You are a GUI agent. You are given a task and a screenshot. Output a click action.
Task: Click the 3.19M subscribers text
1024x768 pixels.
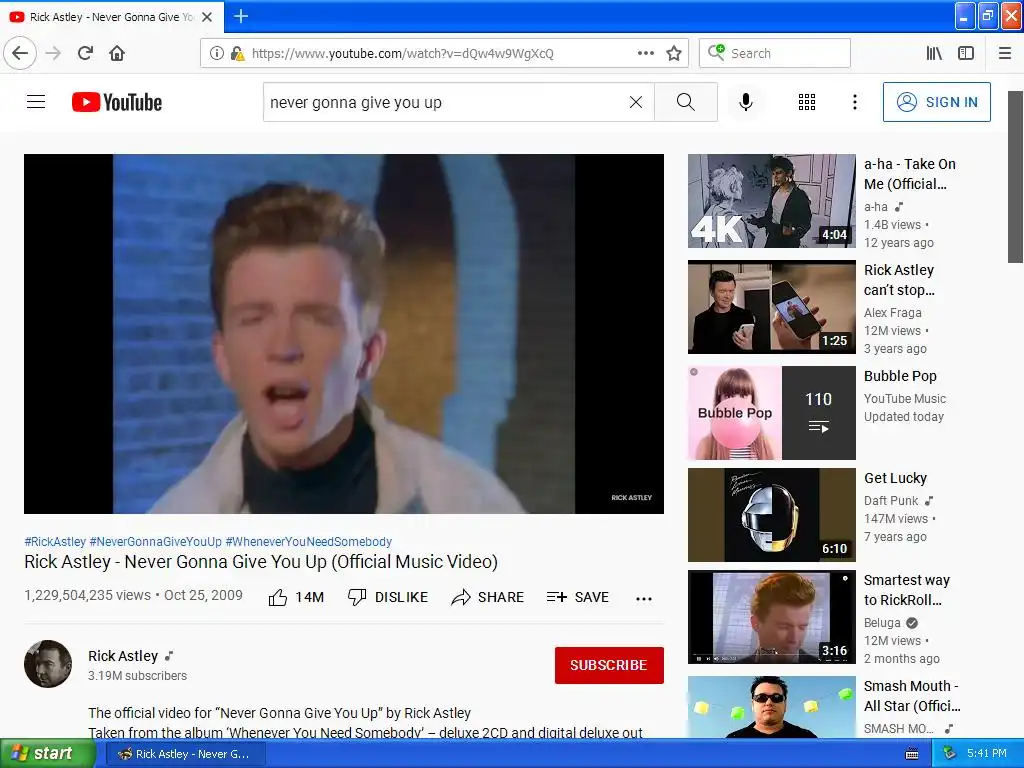137,675
